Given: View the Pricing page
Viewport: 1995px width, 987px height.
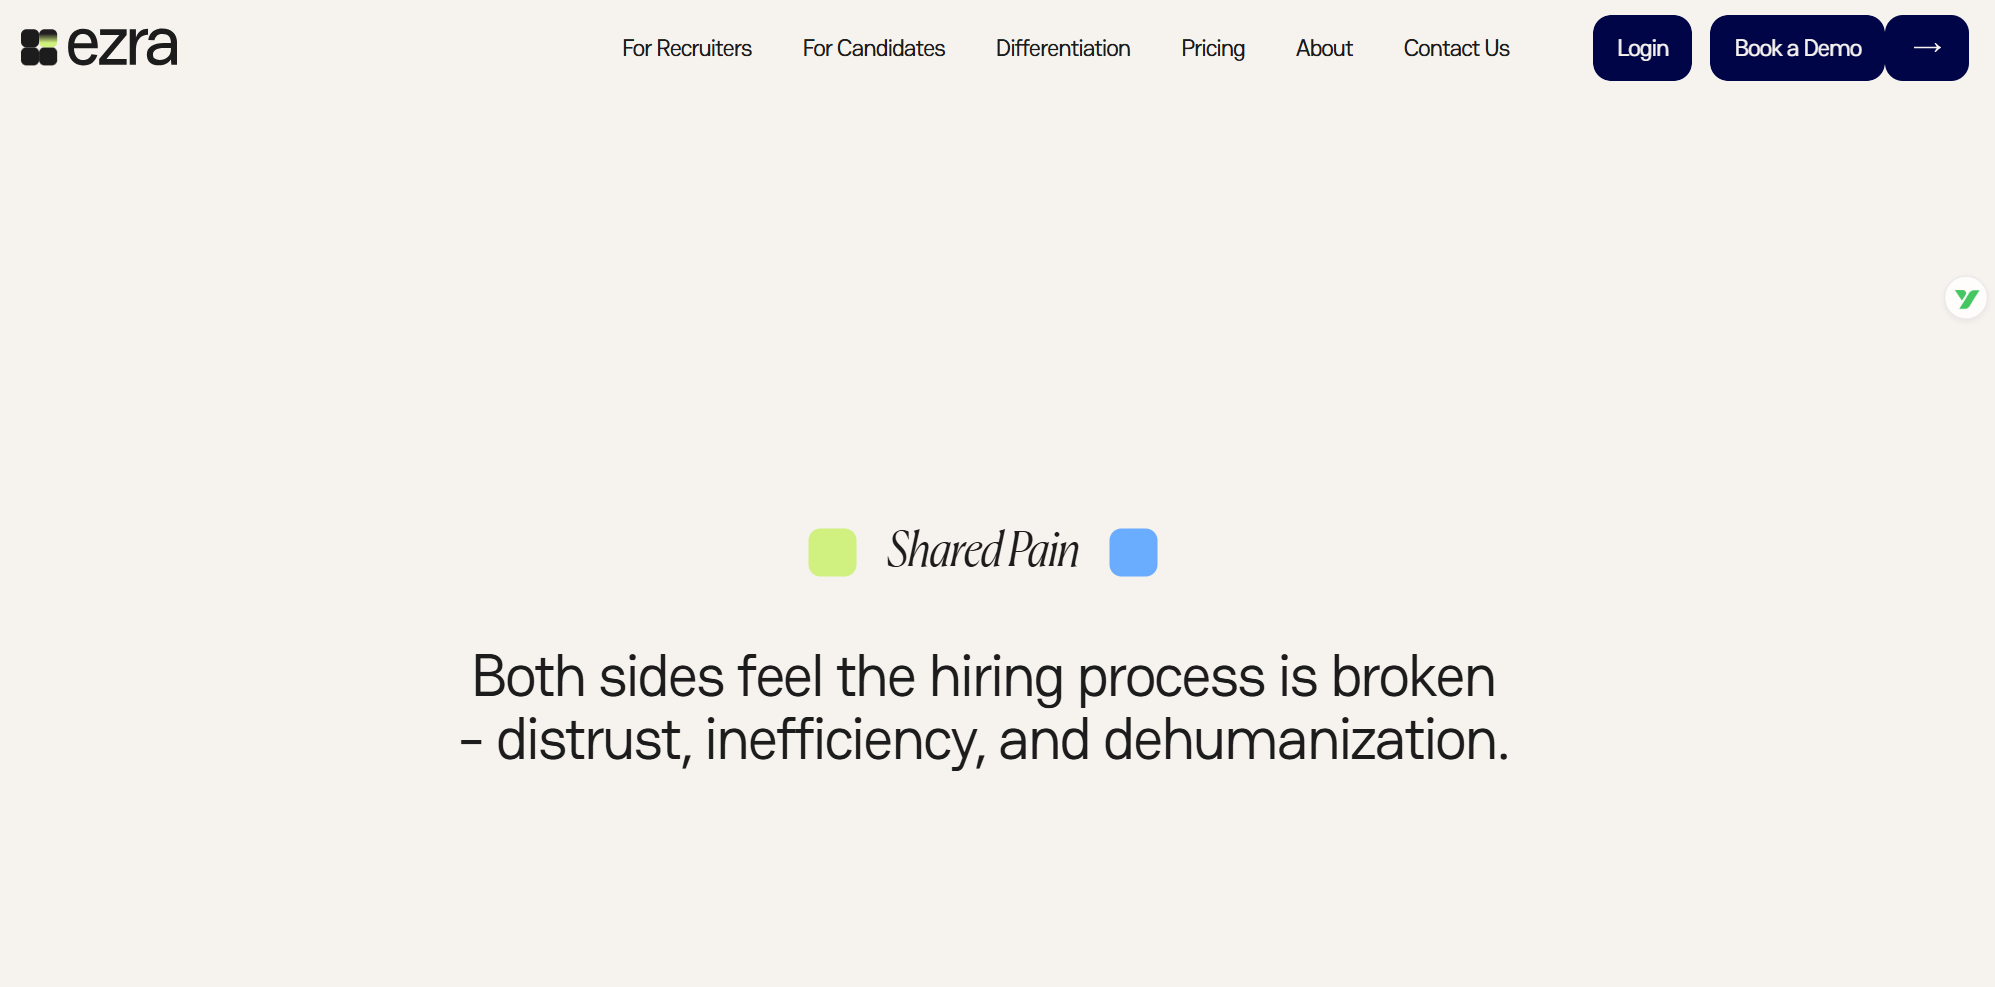Looking at the screenshot, I should tap(1213, 48).
